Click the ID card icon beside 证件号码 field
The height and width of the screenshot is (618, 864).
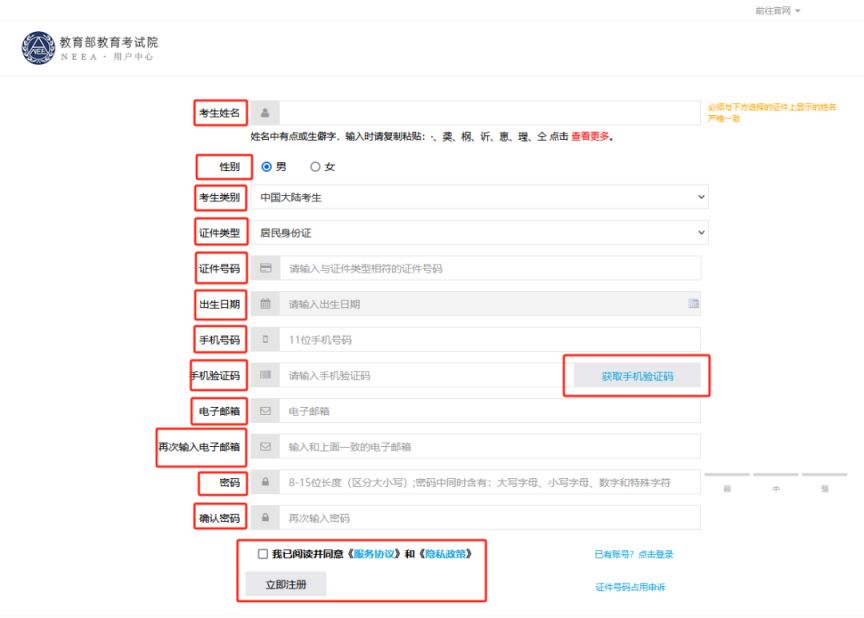click(266, 268)
